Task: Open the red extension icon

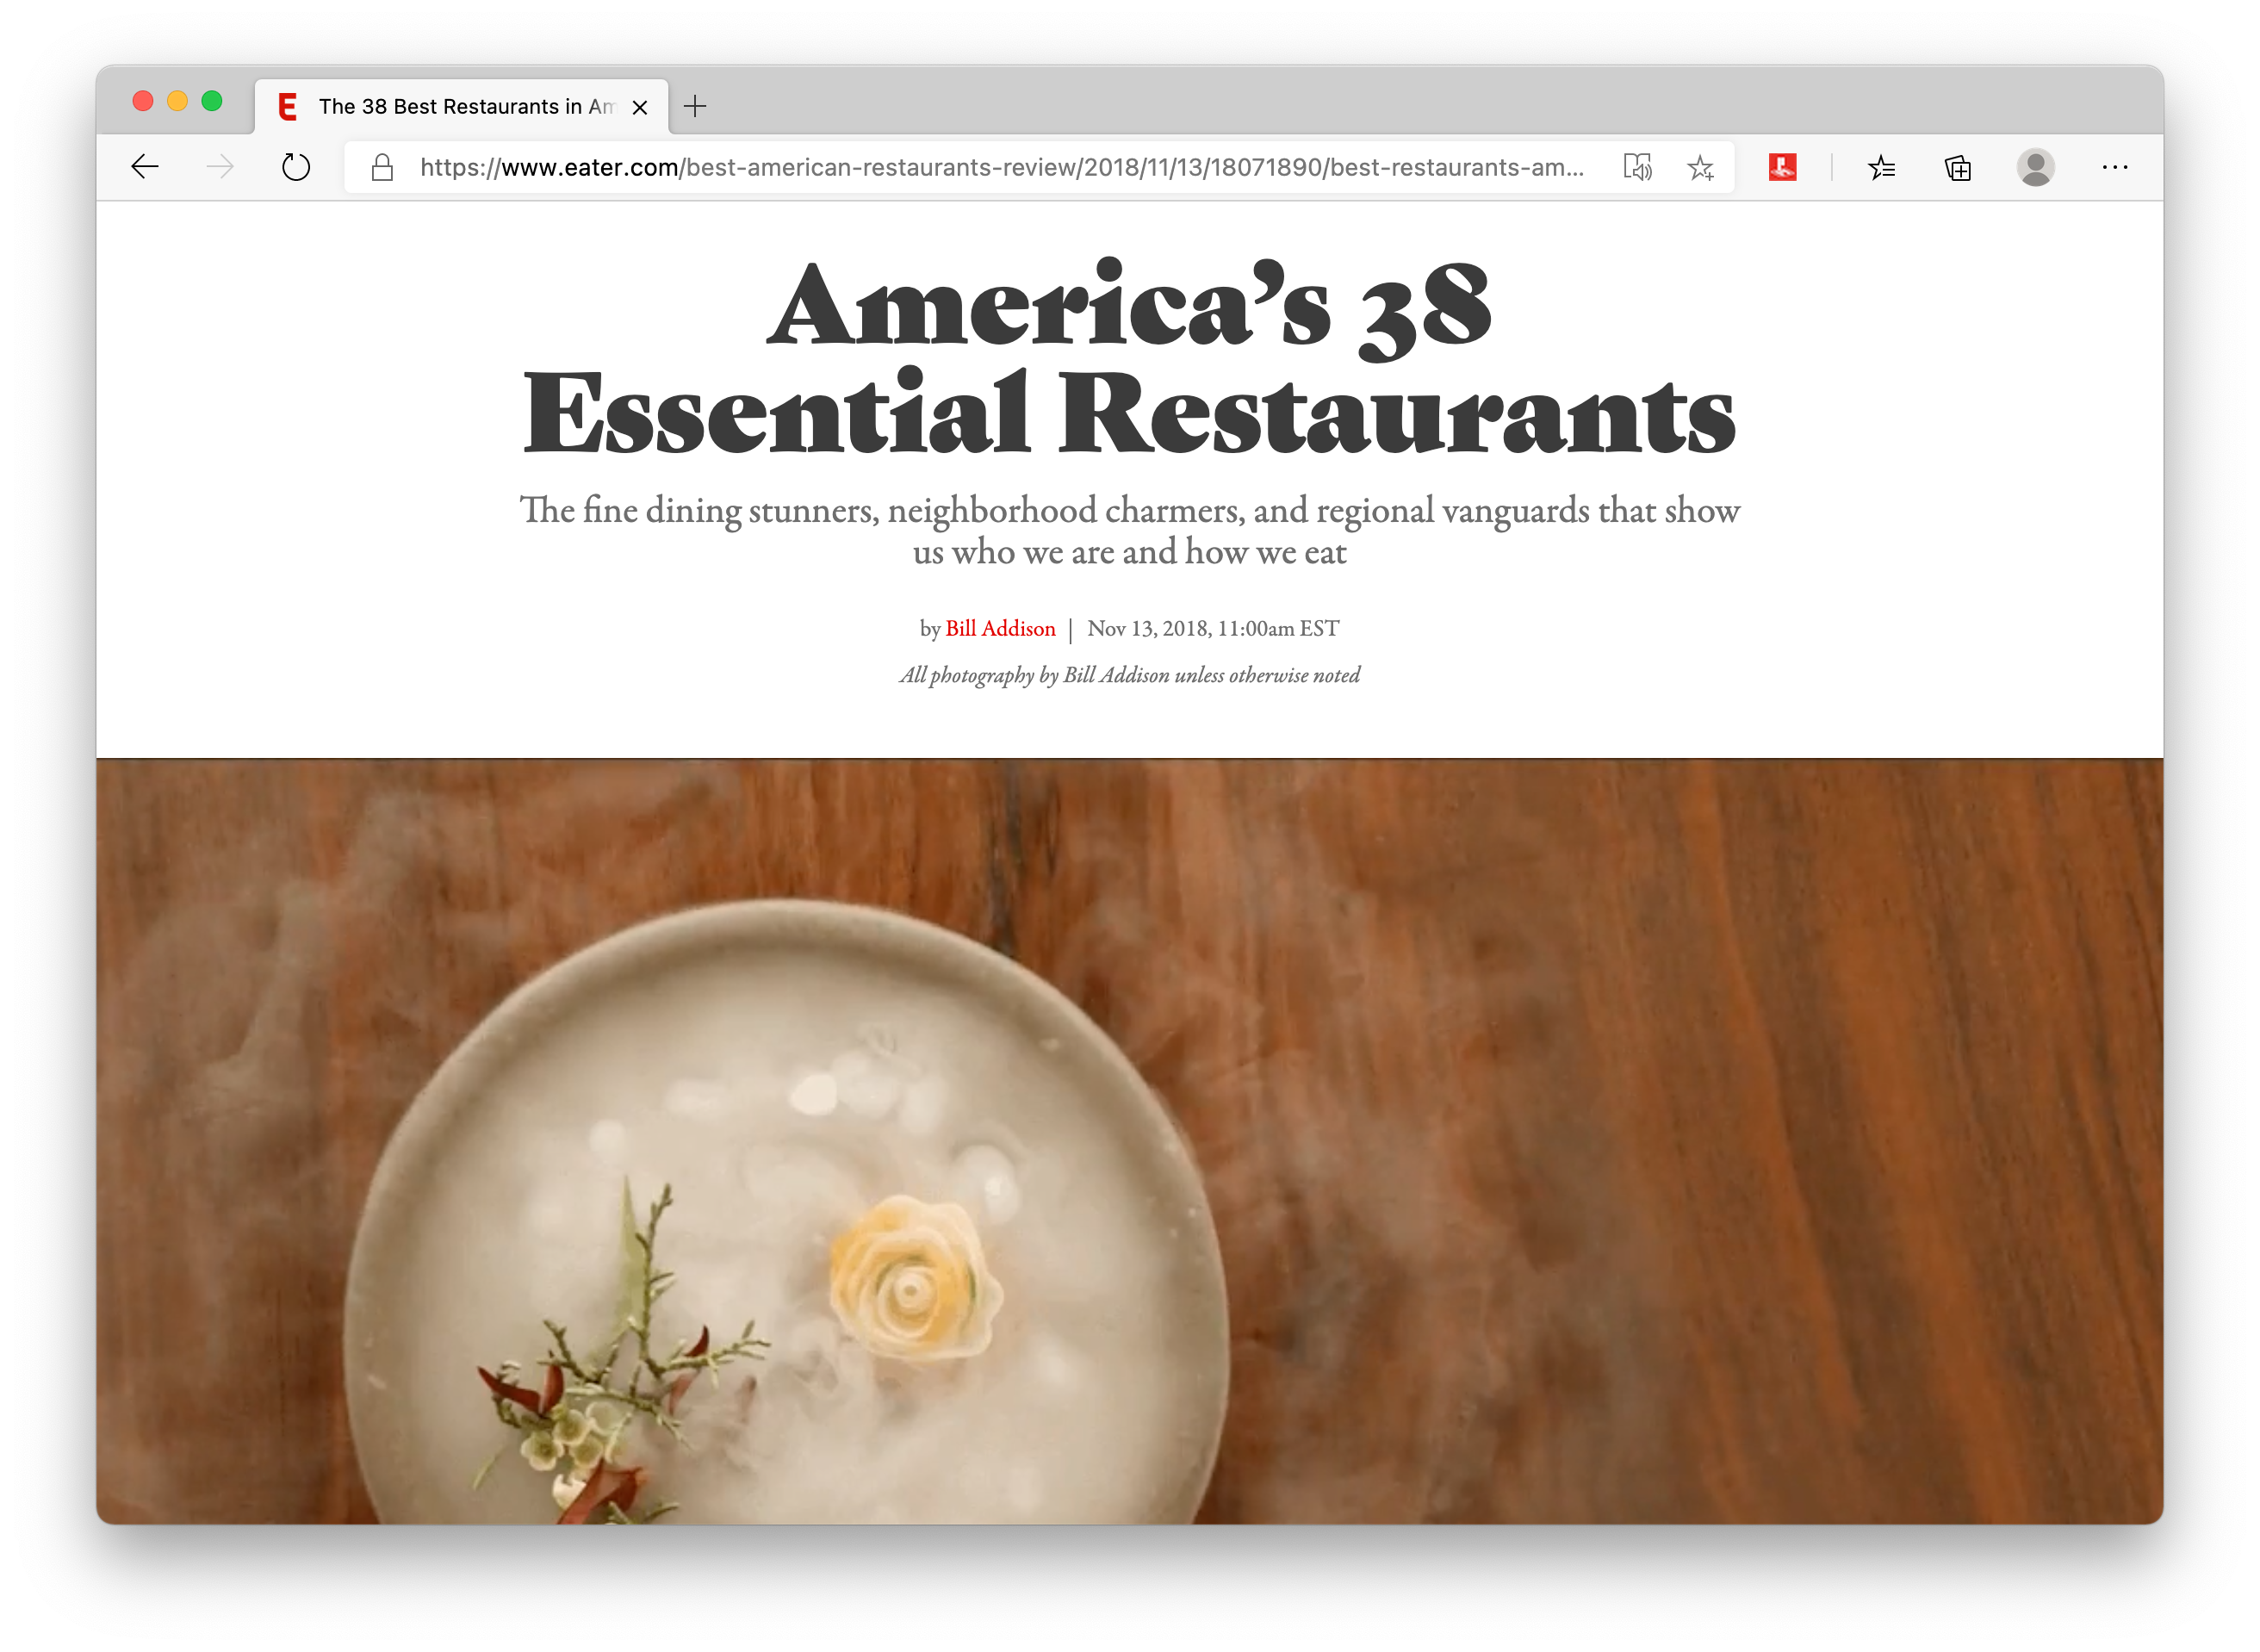Action: click(x=1782, y=167)
